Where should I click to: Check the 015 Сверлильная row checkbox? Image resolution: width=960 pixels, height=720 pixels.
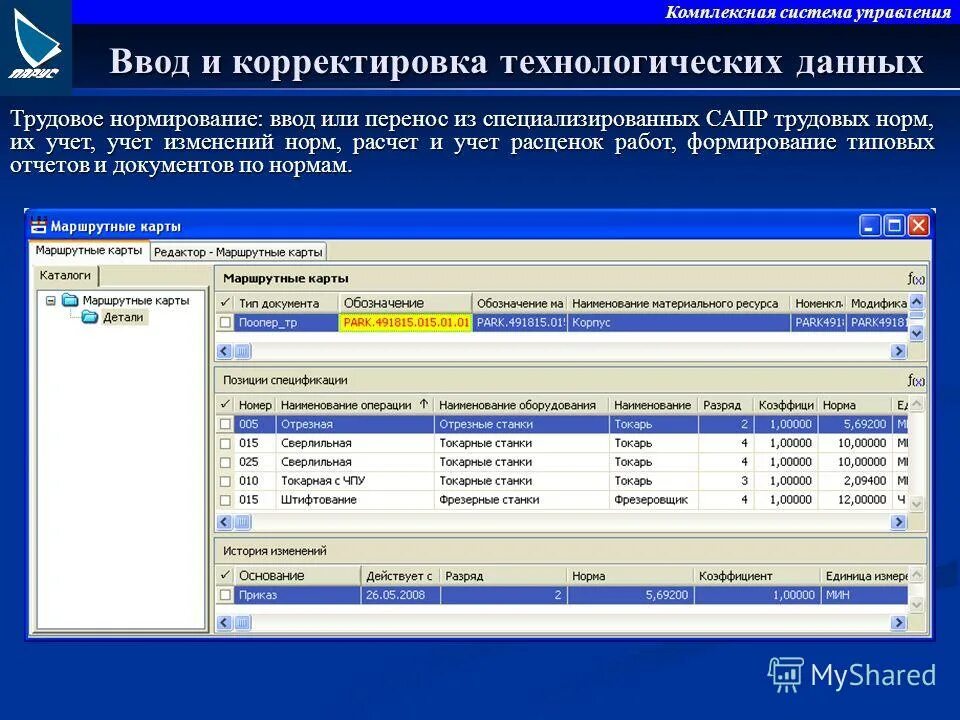[225, 443]
